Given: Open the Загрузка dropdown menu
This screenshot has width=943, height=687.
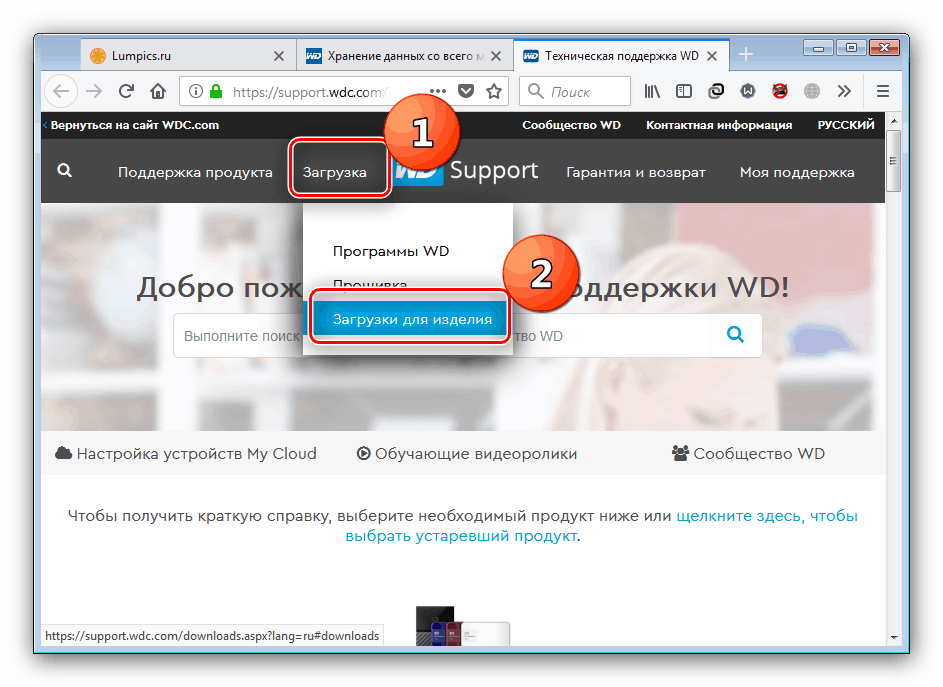Looking at the screenshot, I should pyautogui.click(x=335, y=172).
